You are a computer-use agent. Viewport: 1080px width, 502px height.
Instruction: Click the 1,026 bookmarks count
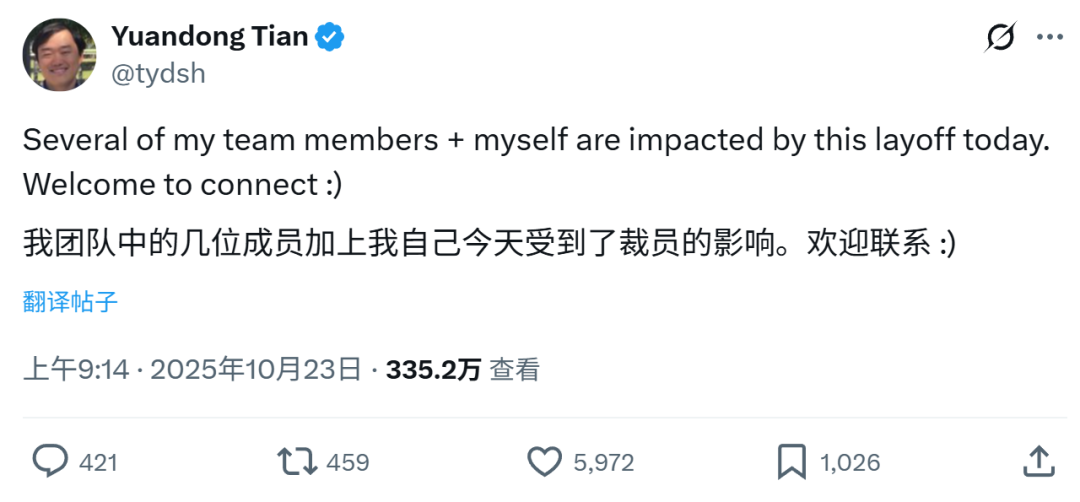(x=850, y=462)
